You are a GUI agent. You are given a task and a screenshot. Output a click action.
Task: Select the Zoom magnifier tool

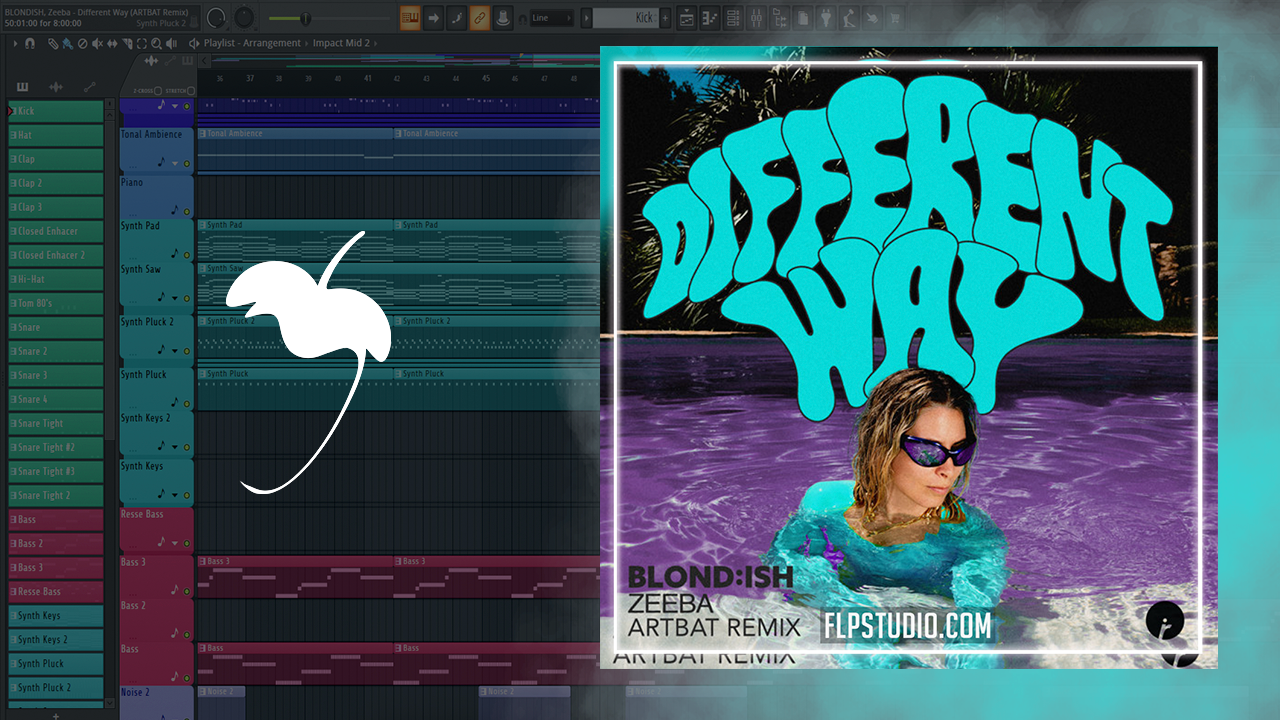157,43
